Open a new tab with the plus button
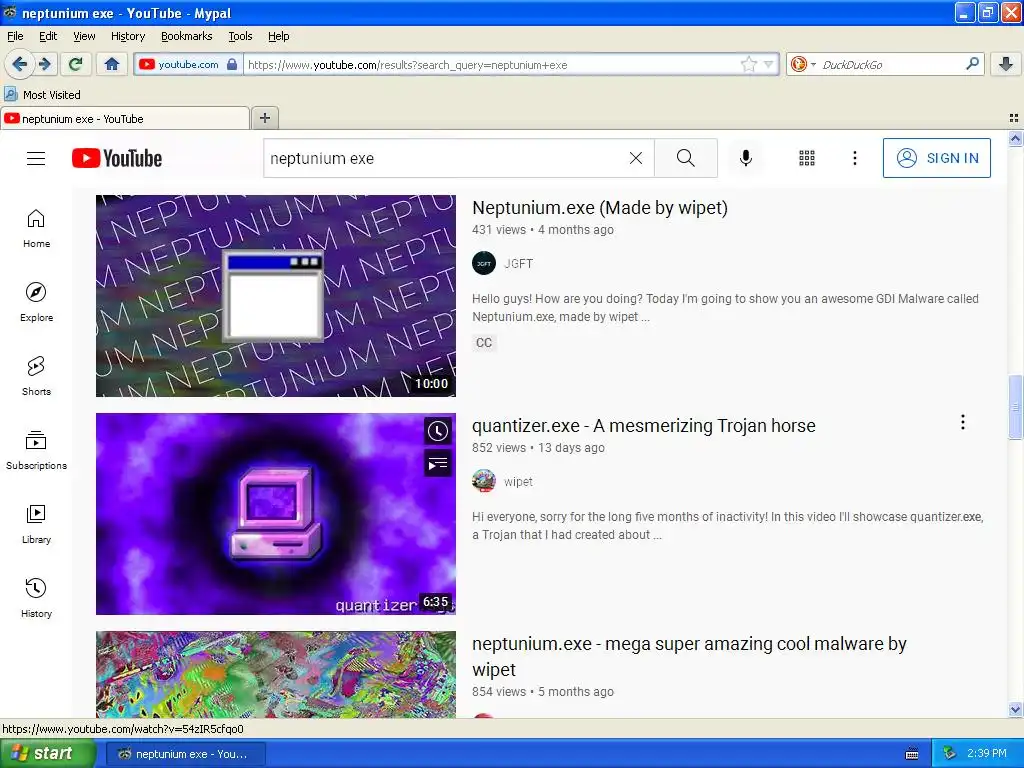The width and height of the screenshot is (1024, 768). point(264,118)
